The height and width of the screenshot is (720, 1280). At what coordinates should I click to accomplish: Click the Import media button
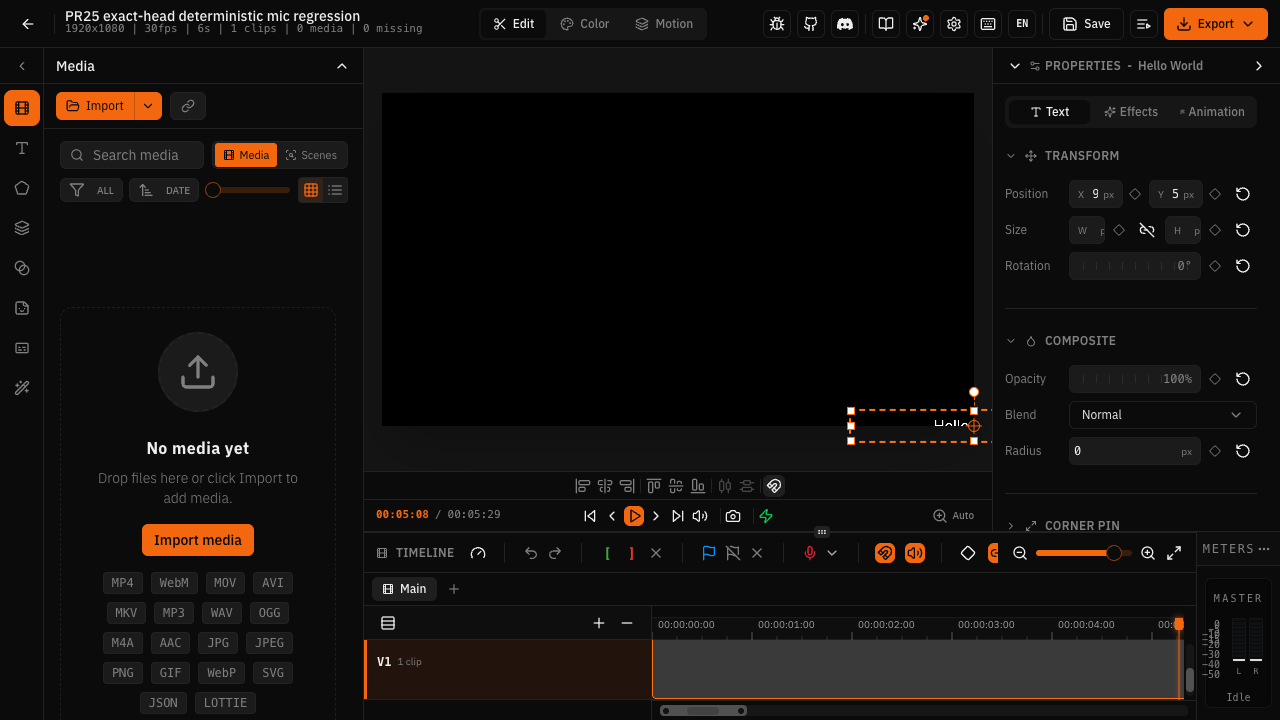coord(198,540)
